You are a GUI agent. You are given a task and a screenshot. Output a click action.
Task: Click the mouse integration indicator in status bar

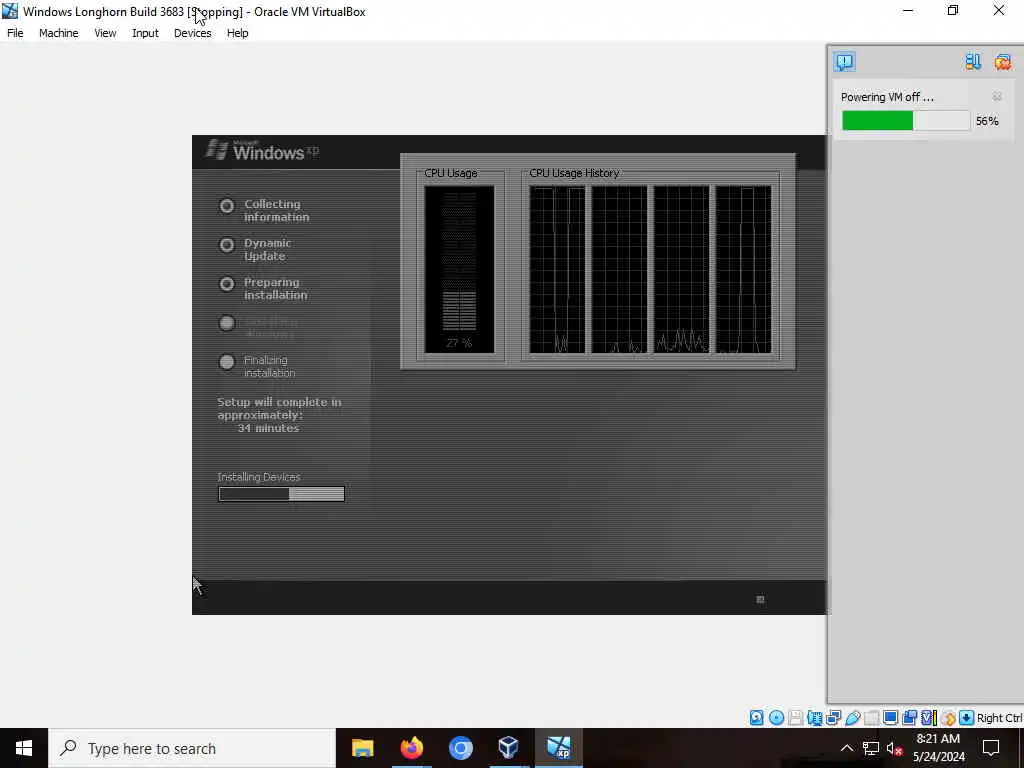click(948, 718)
